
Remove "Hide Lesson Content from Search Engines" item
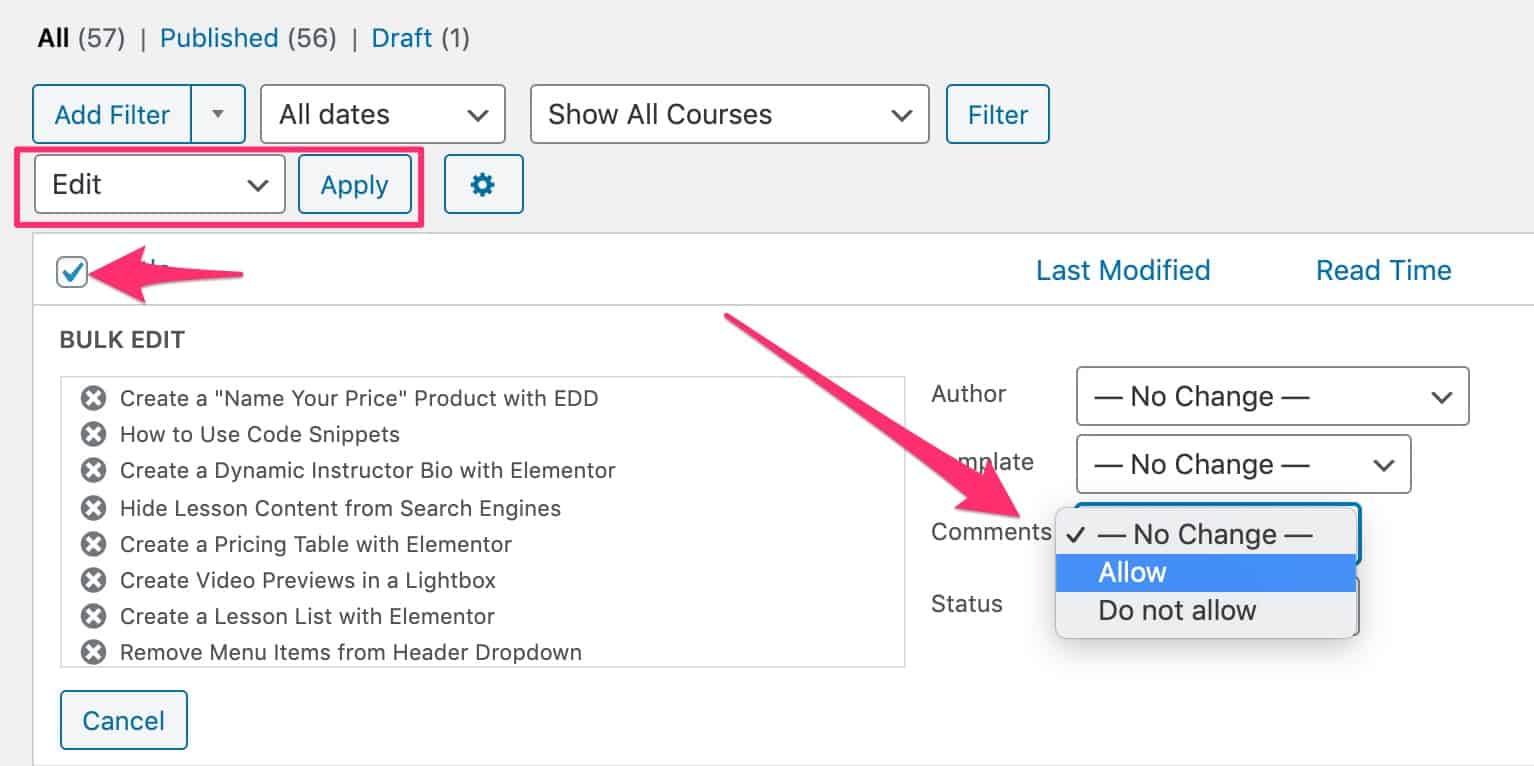[92, 508]
